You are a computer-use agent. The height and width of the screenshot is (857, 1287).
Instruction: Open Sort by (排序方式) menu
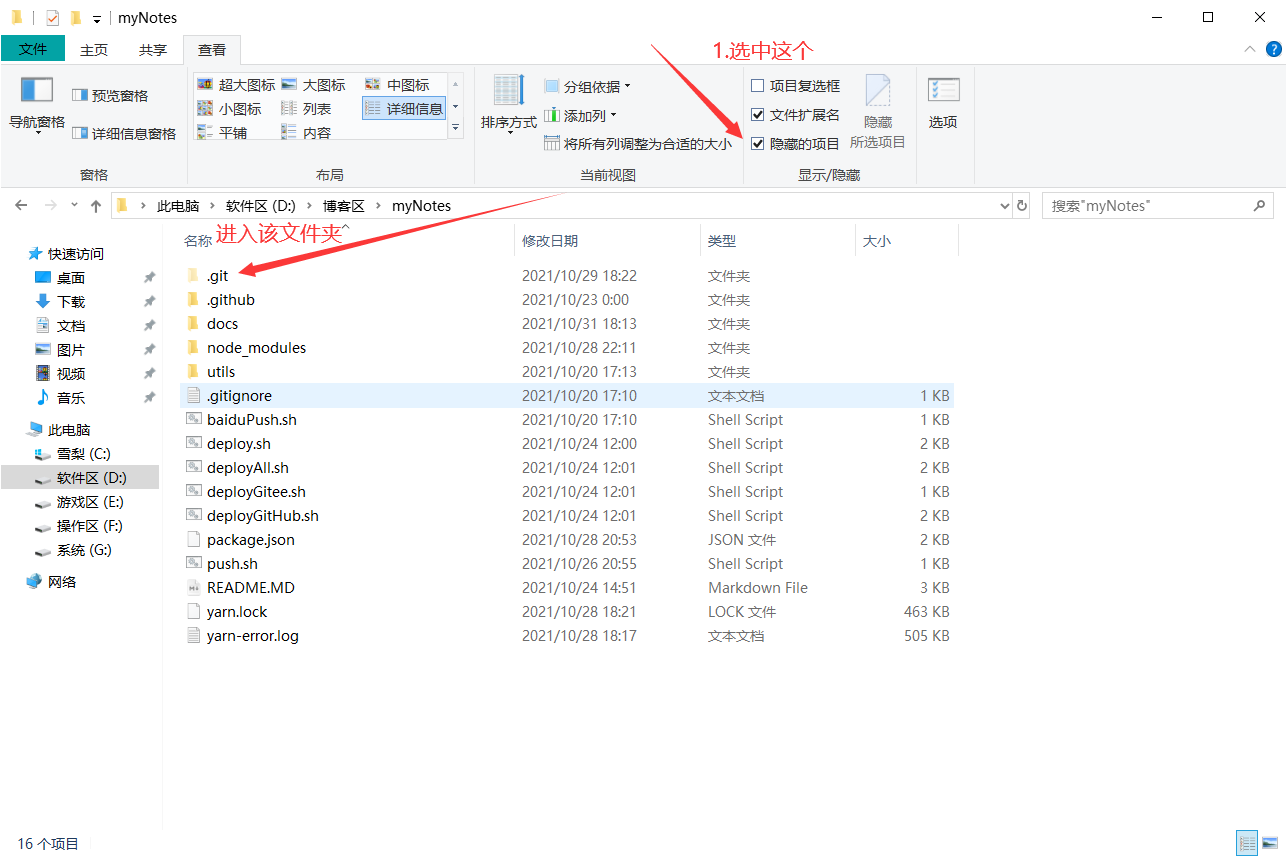pos(508,105)
